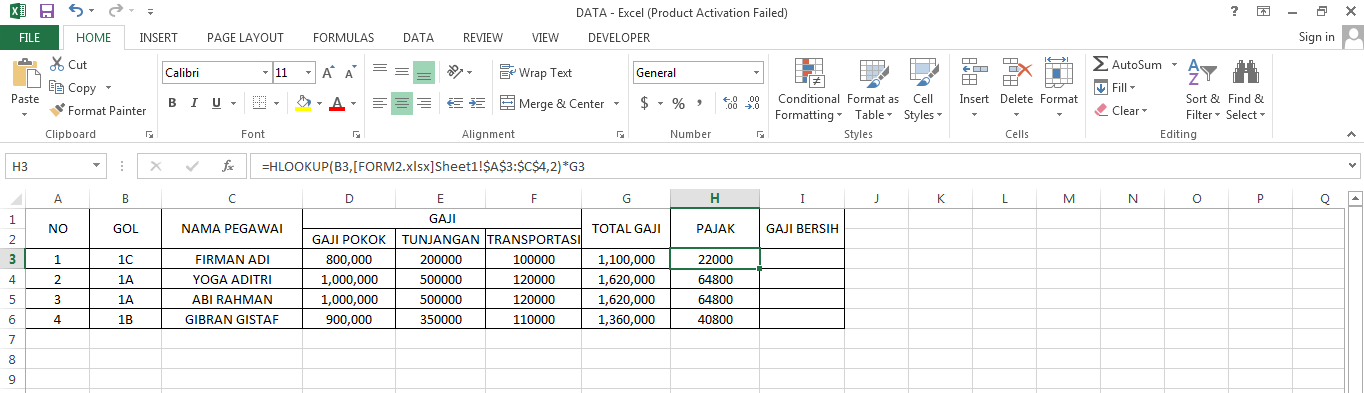
Task: Click the Paste clipboard icon
Action: coord(25,74)
